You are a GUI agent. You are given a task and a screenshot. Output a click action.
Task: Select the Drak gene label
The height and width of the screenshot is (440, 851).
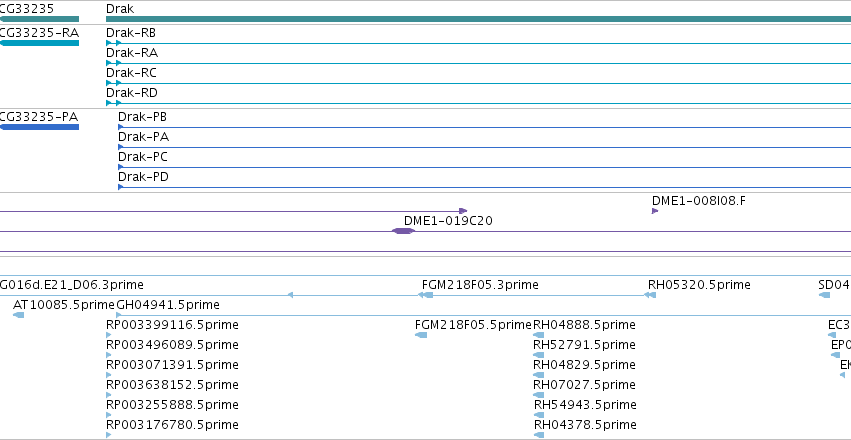click(120, 9)
